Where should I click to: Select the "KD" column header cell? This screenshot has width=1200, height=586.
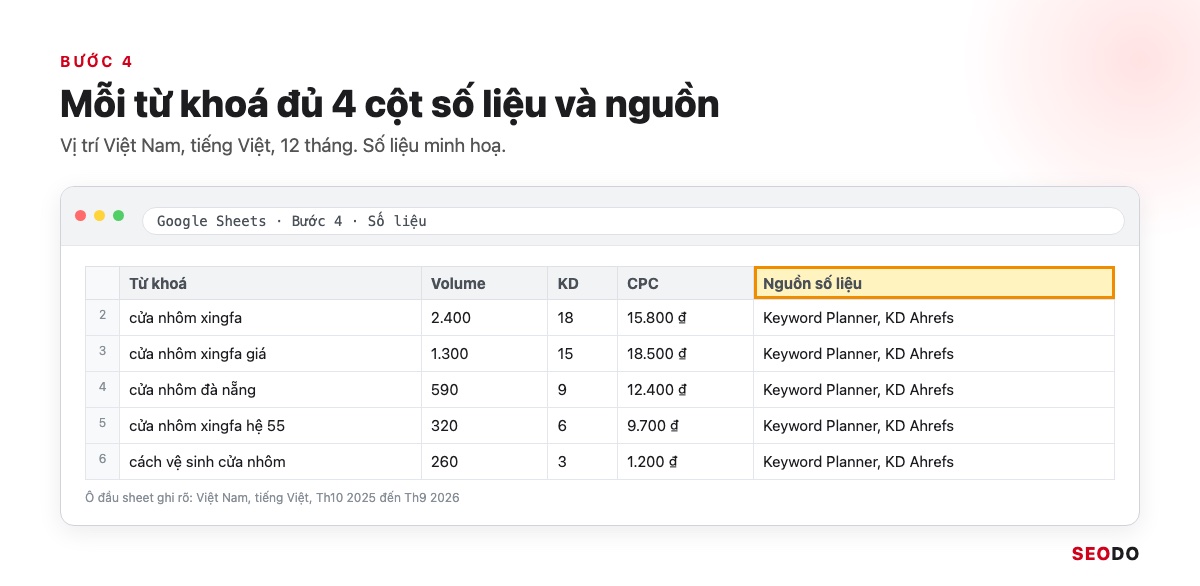(582, 283)
